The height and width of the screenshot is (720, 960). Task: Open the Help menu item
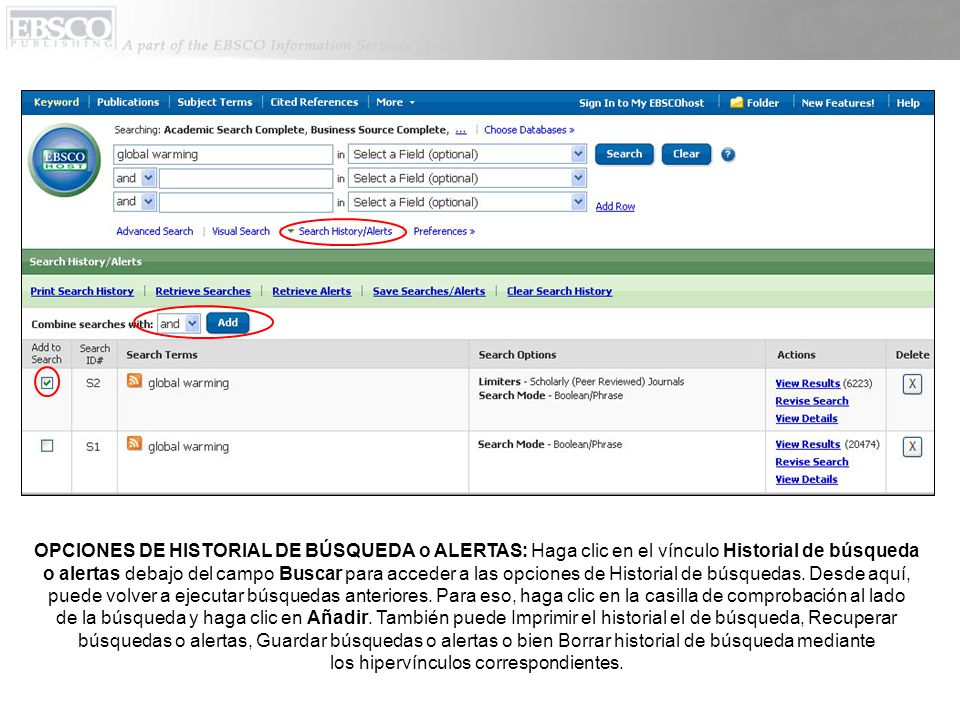pyautogui.click(x=908, y=103)
